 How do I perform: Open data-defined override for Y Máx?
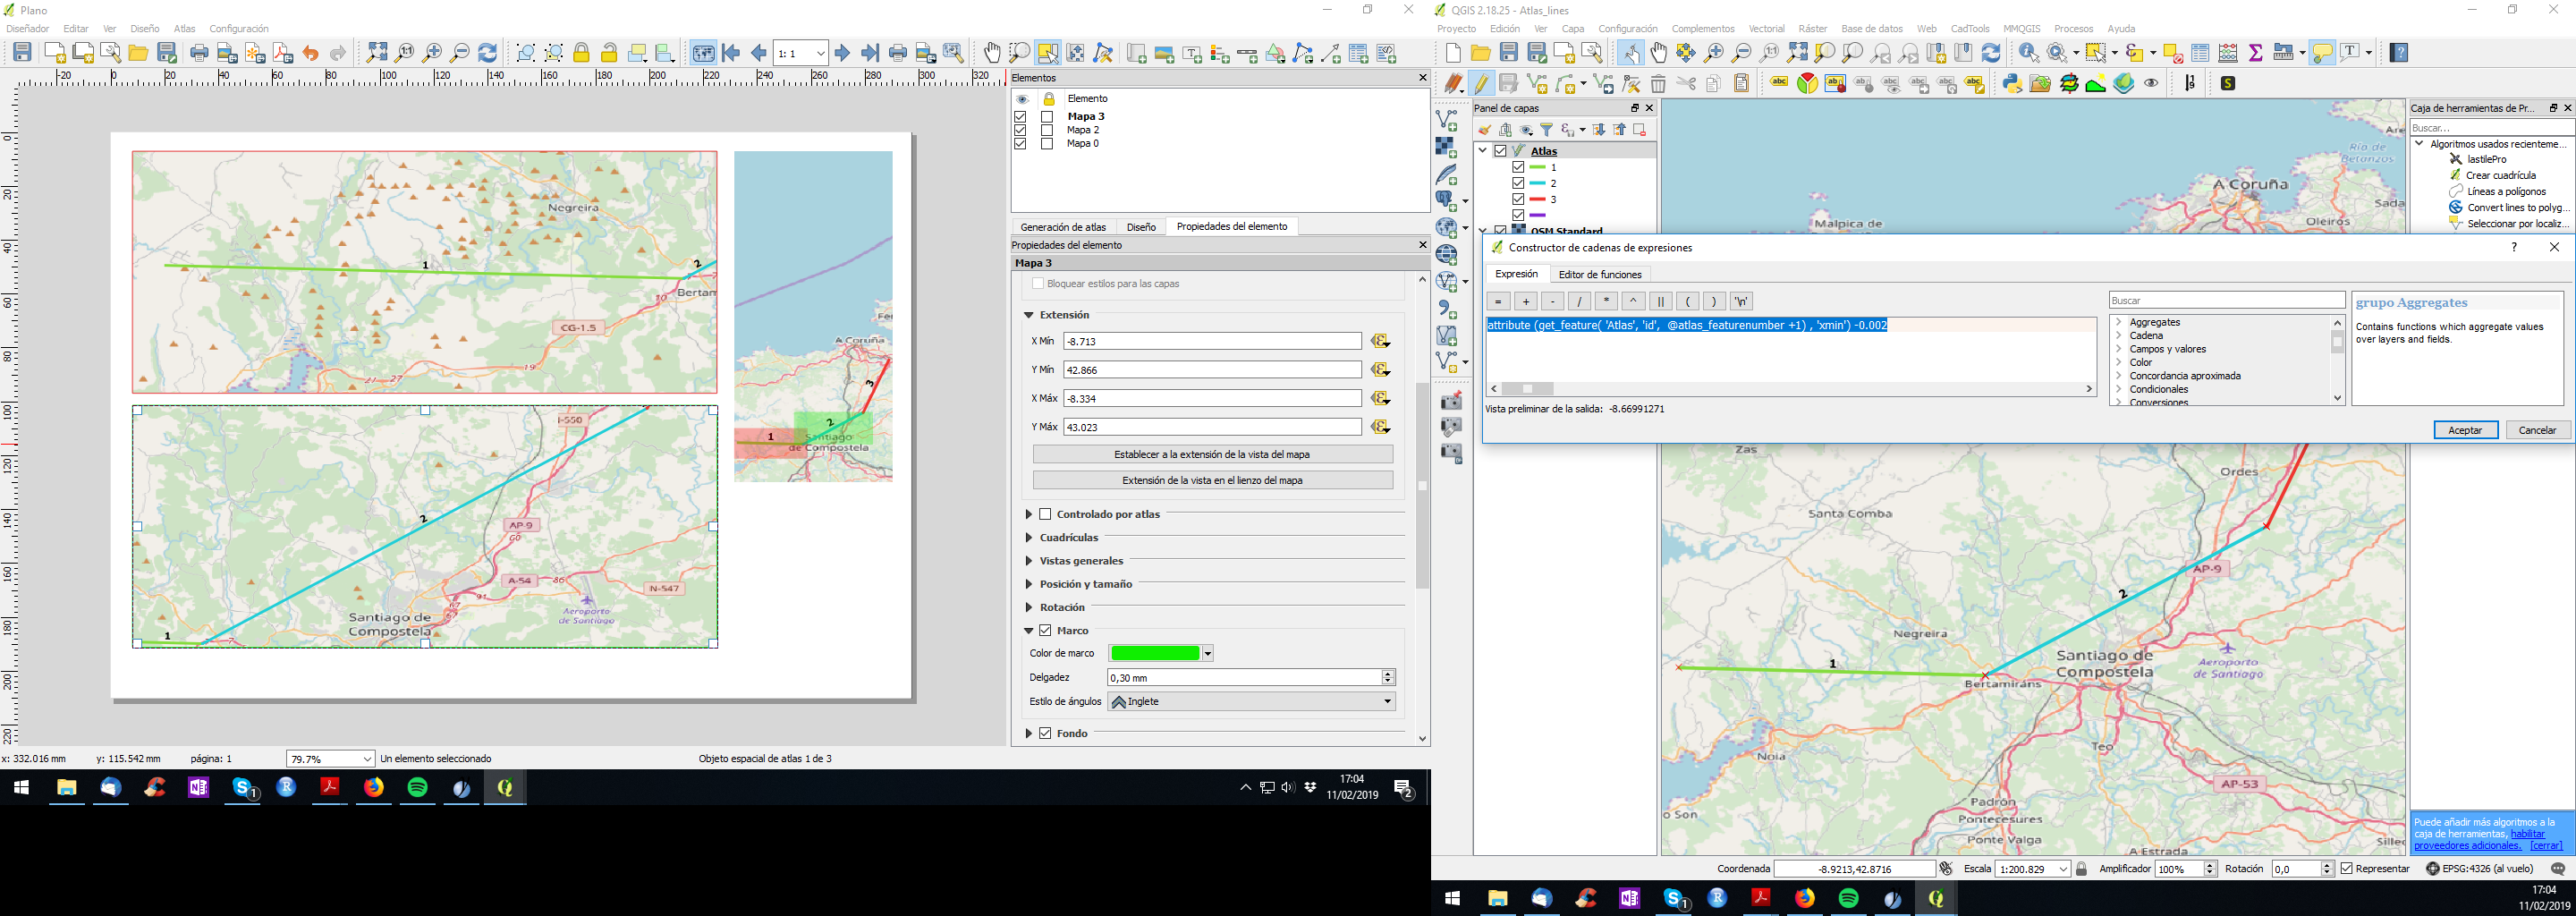[1381, 427]
